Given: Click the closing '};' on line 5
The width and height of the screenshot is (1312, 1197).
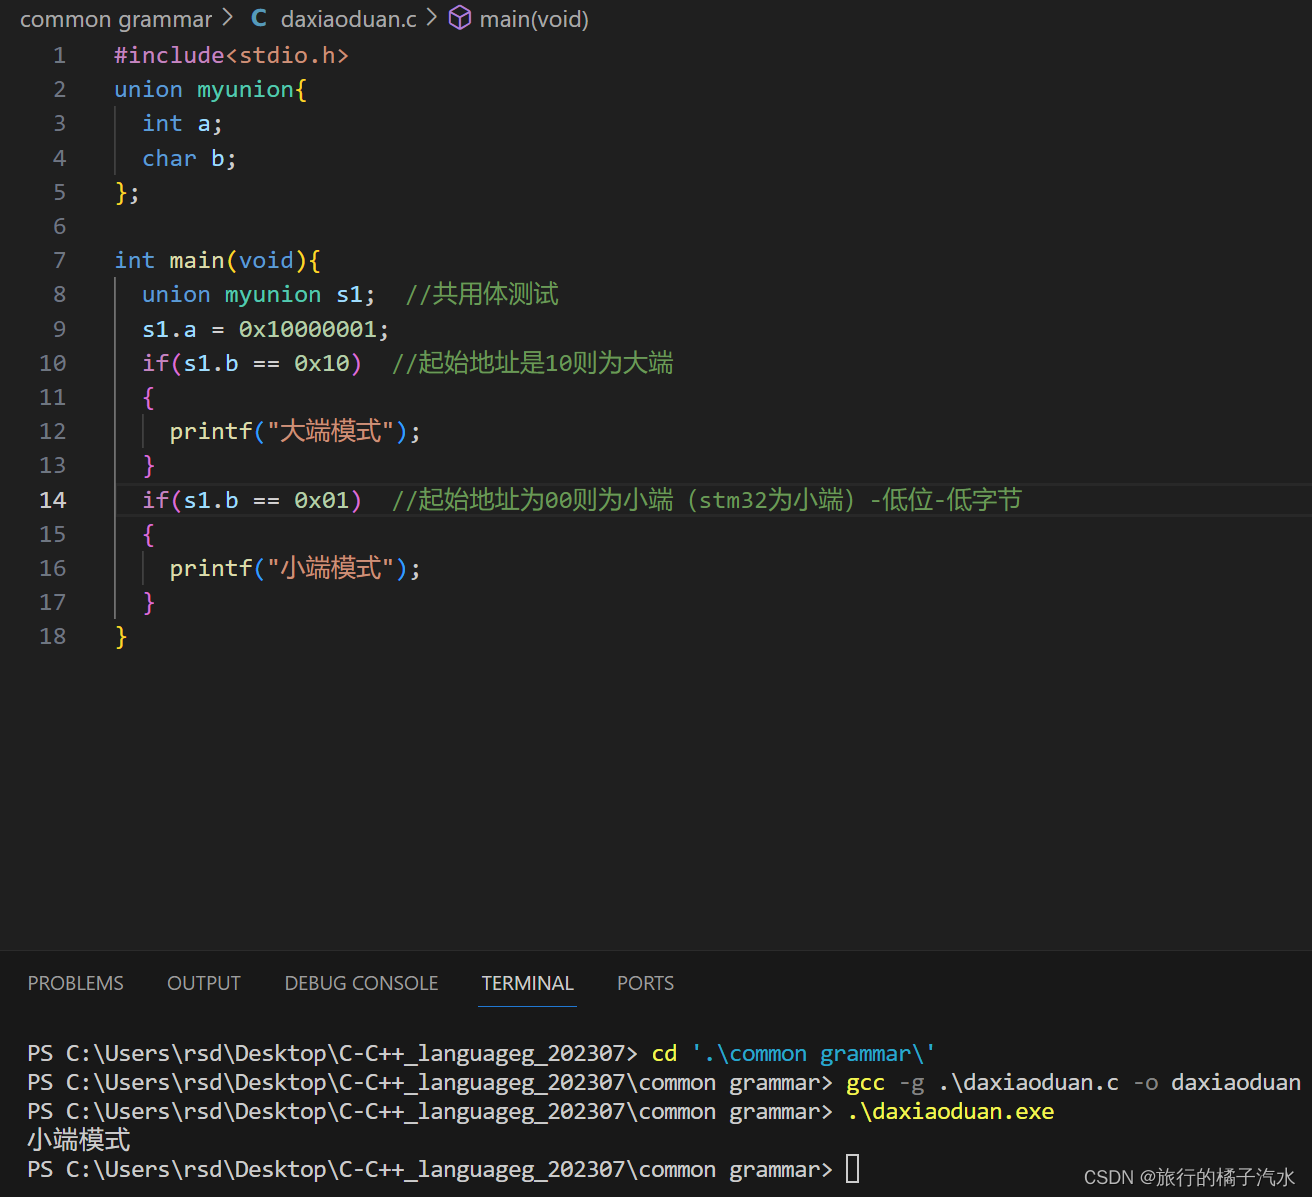Looking at the screenshot, I should click(127, 192).
